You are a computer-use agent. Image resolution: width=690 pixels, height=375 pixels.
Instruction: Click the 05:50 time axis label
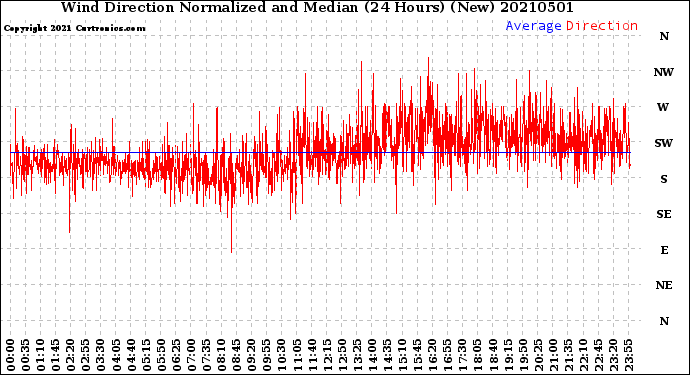coord(161,355)
